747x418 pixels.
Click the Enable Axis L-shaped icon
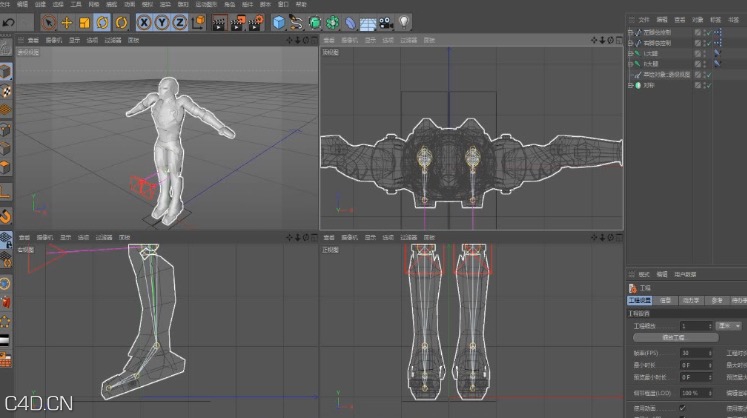[5, 192]
